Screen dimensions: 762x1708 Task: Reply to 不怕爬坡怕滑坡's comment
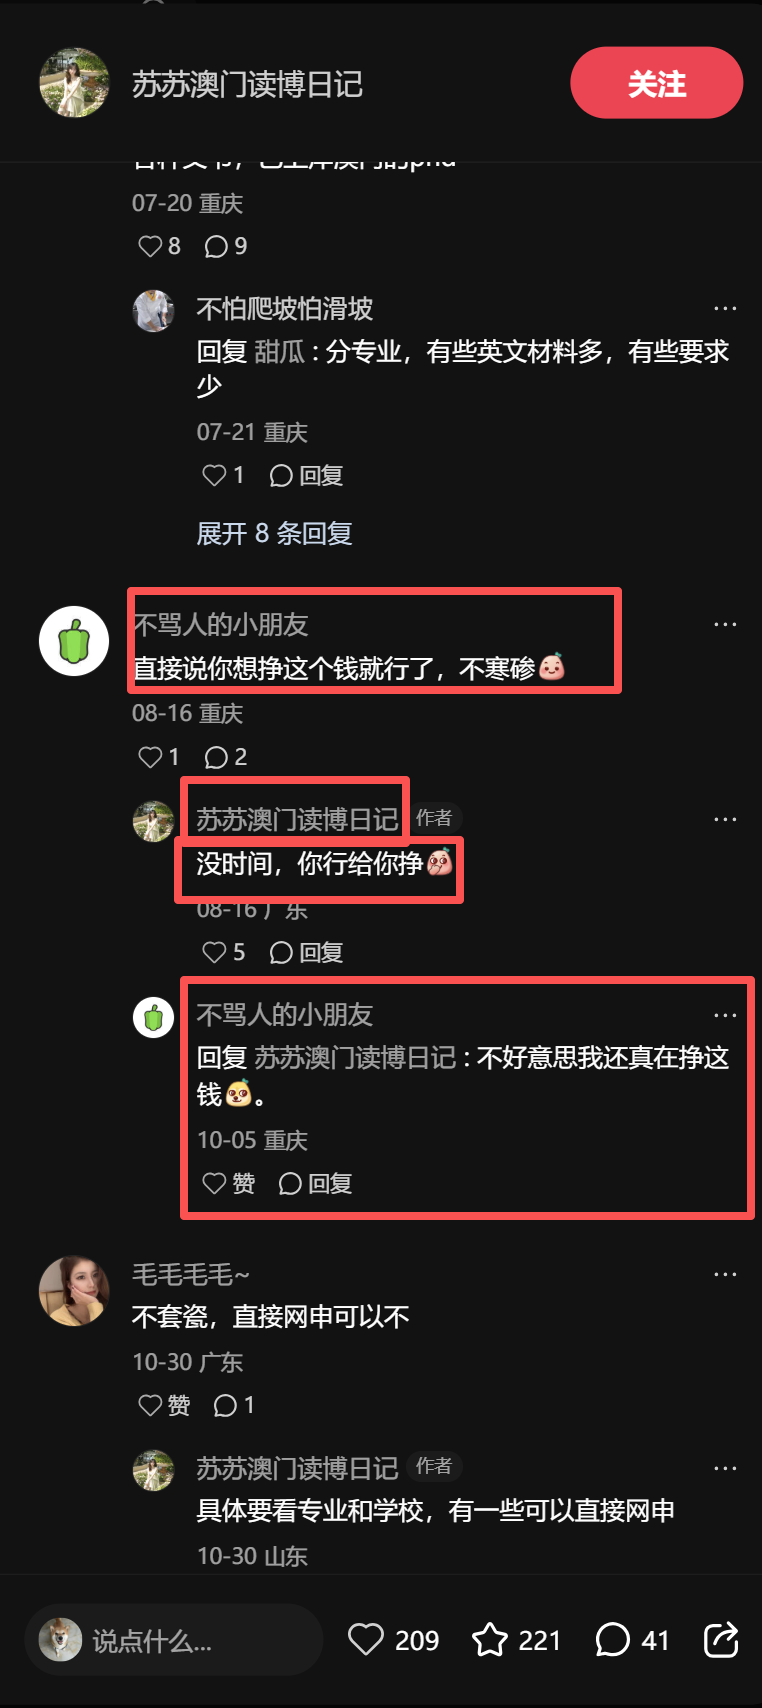click(306, 475)
